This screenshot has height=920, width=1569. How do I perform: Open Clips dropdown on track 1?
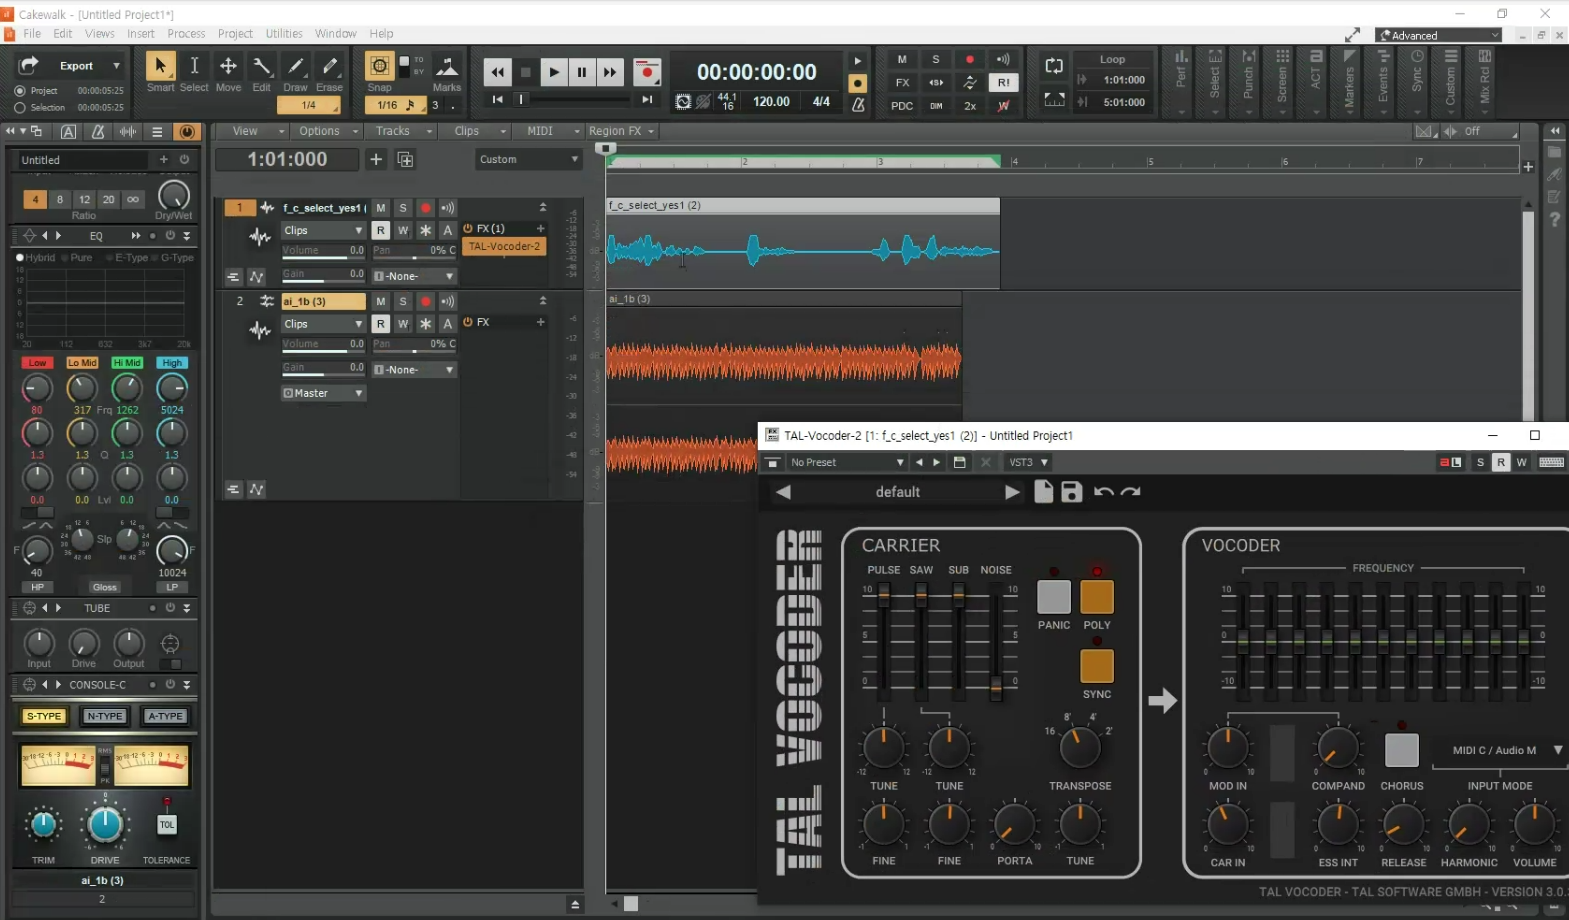(x=323, y=230)
